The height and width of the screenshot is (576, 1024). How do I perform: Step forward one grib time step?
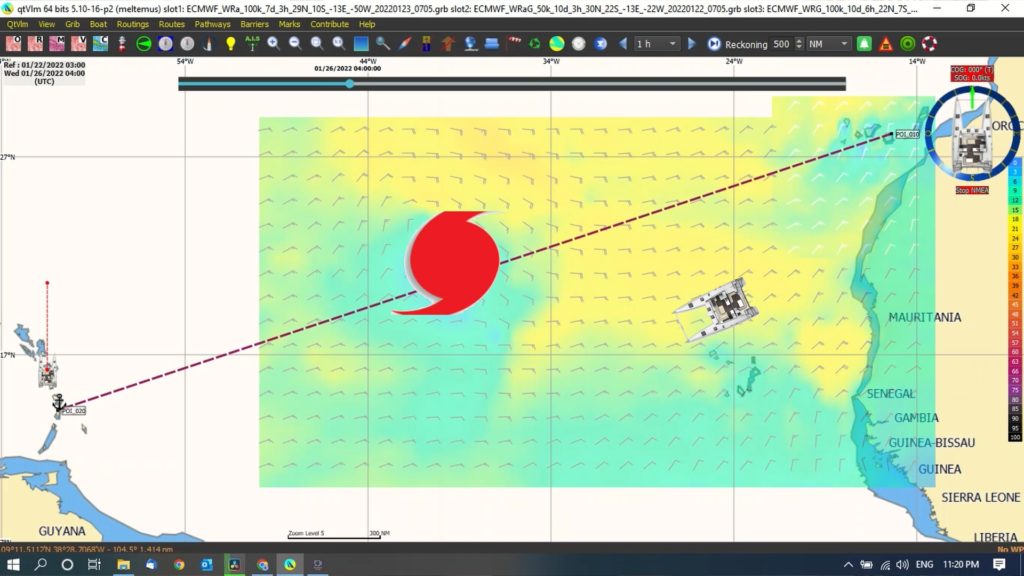pyautogui.click(x=691, y=44)
